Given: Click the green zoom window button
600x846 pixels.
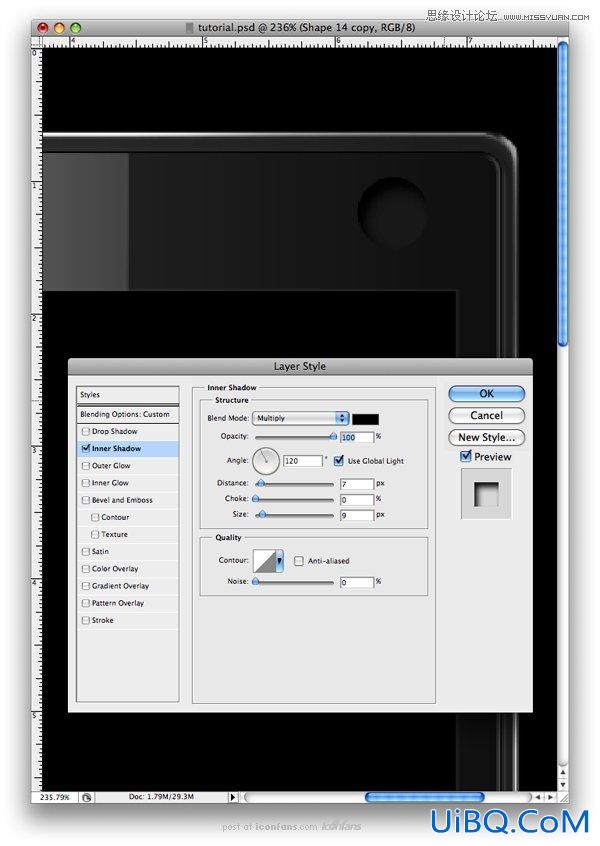Looking at the screenshot, I should pyautogui.click(x=75, y=28).
